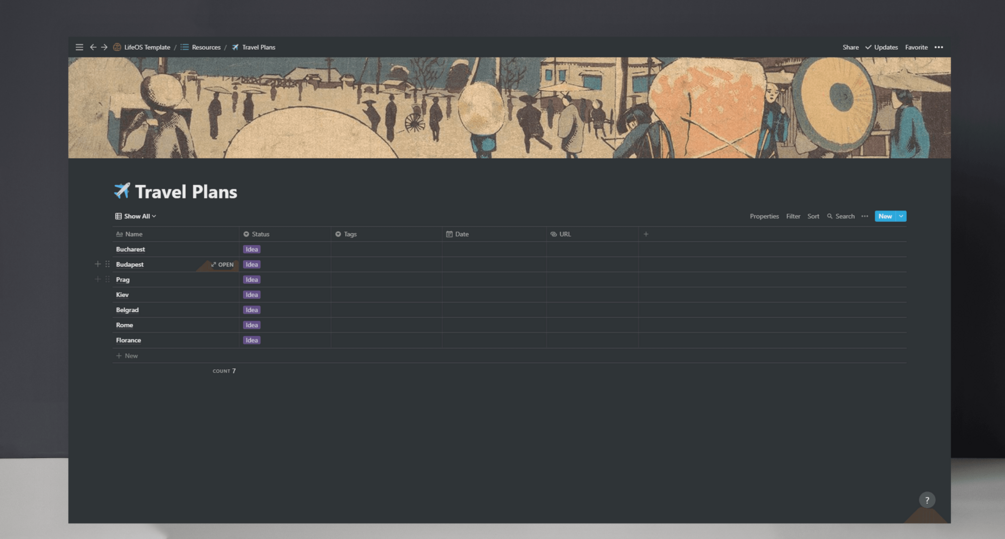This screenshot has height=539, width=1005.
Task: Open database three-dot options menu
Action: point(865,217)
